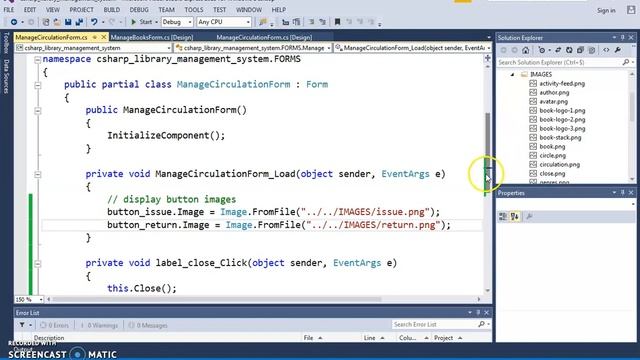640x360 pixels.
Task: Toggle the 0 Errors filter in Error List
Action: pyautogui.click(x=55, y=325)
